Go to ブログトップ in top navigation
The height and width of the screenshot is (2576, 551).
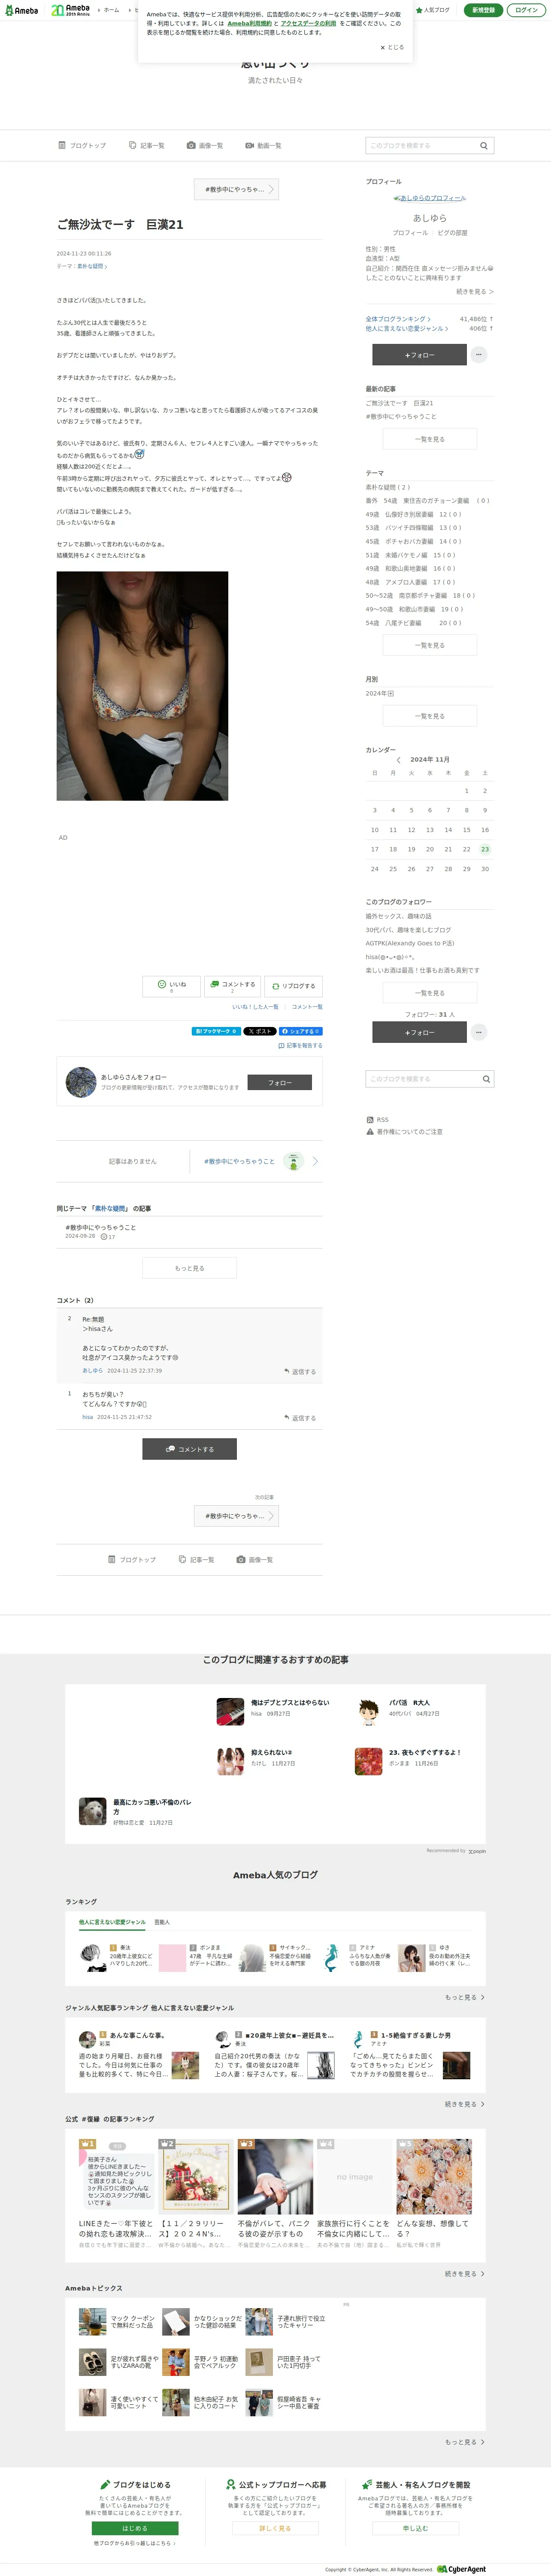[x=82, y=146]
